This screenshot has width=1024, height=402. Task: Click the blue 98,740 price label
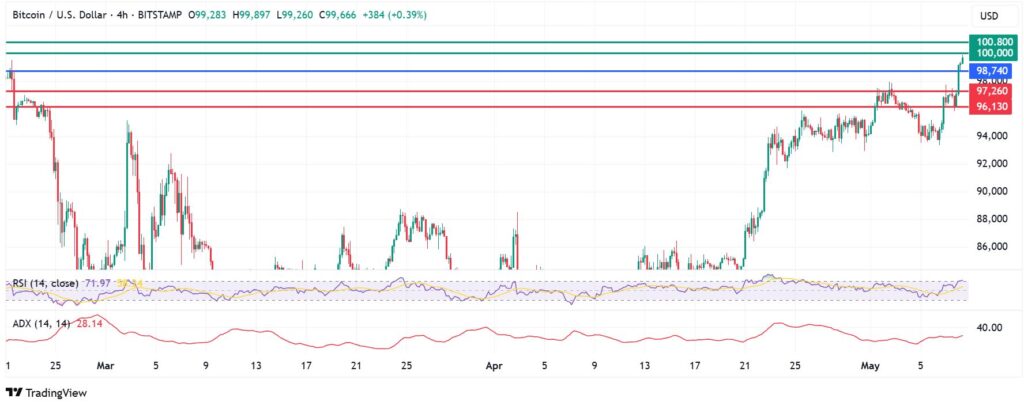pyautogui.click(x=993, y=71)
